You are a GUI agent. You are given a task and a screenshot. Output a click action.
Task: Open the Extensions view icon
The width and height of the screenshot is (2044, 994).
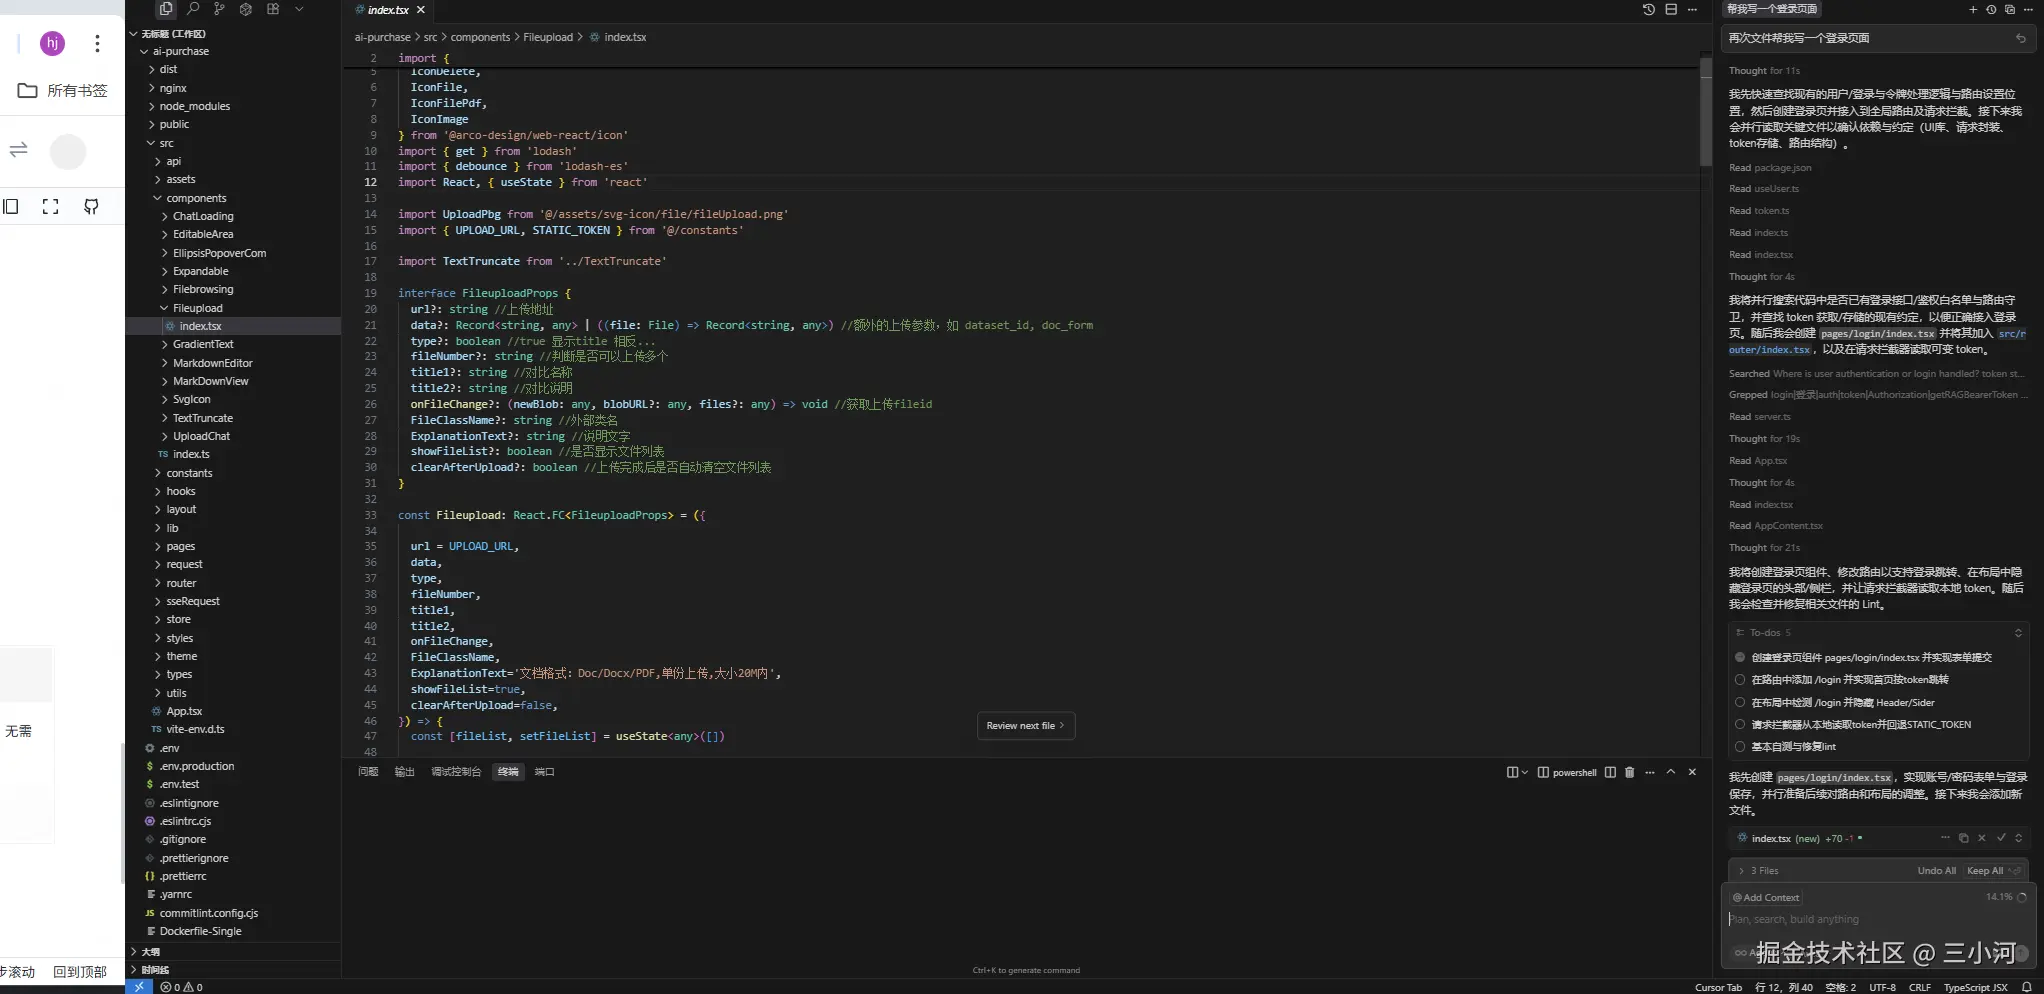coord(273,9)
